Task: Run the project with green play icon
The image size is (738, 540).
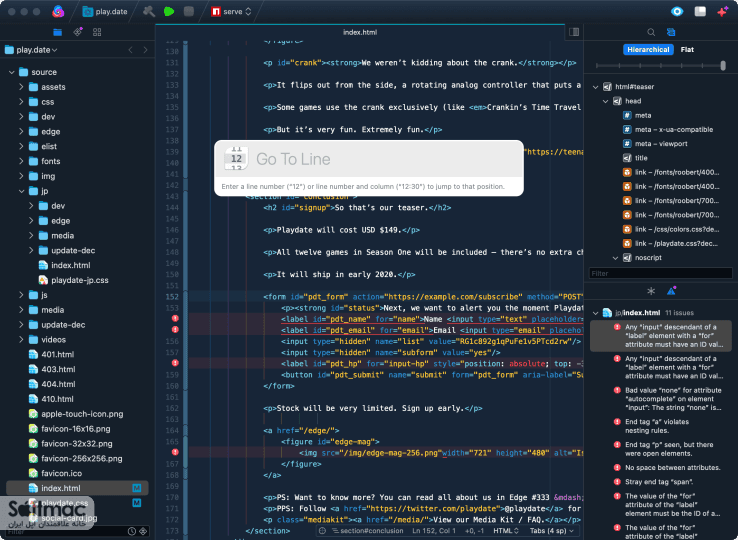Action: (x=169, y=11)
